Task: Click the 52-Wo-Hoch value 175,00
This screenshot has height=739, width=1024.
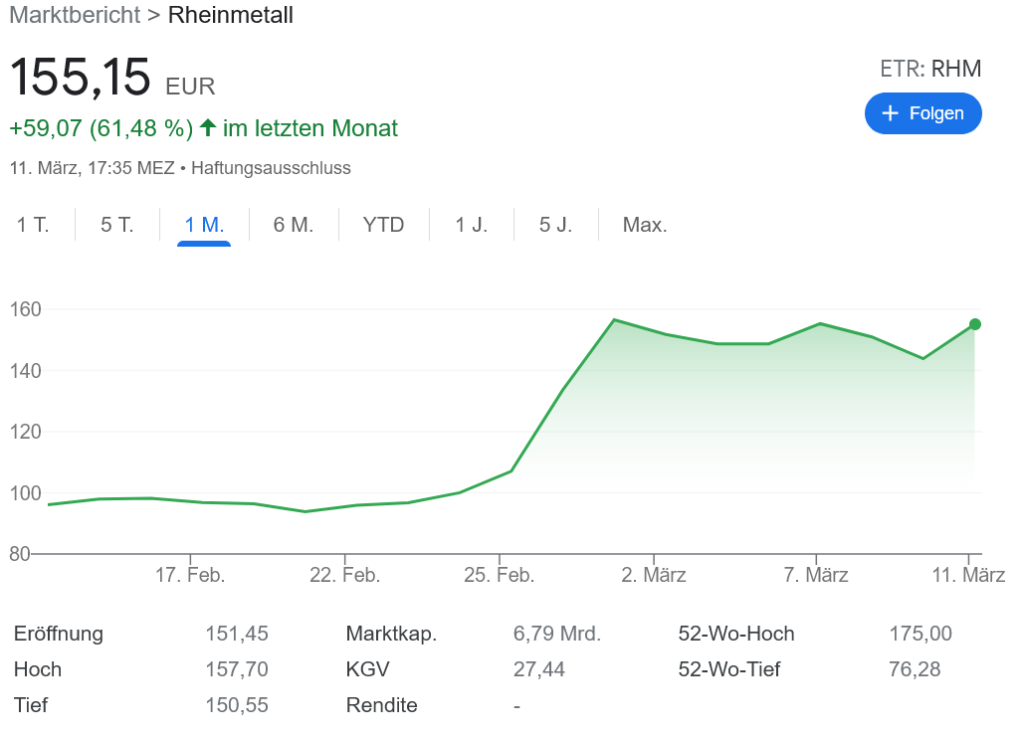Action: pyautogui.click(x=920, y=634)
